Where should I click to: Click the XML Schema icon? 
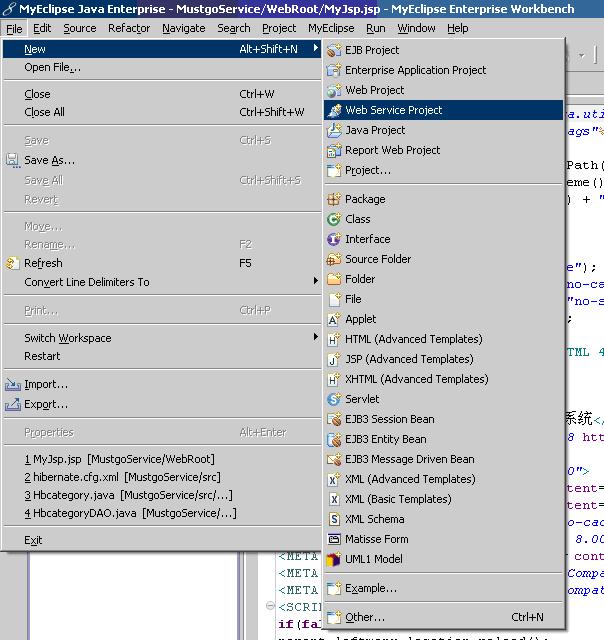click(334, 519)
